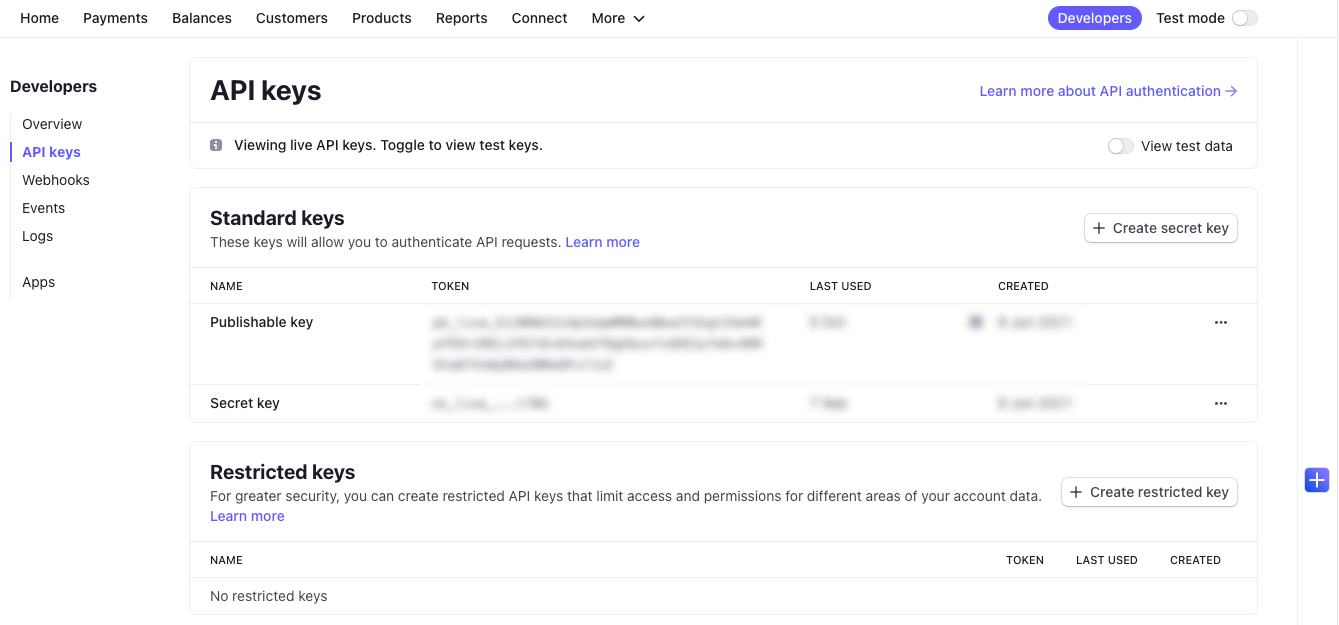This screenshot has height=625, width=1339.
Task: Open Logs from the sidebar
Action: 38,236
